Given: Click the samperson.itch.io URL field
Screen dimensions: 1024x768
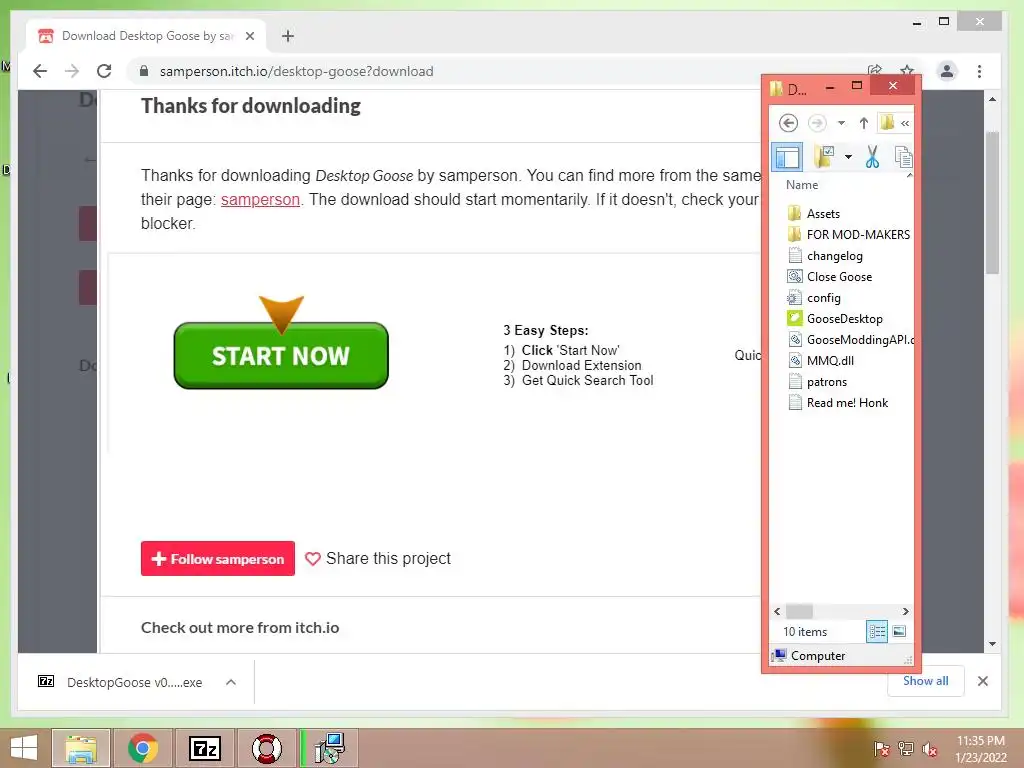Looking at the screenshot, I should 296,71.
